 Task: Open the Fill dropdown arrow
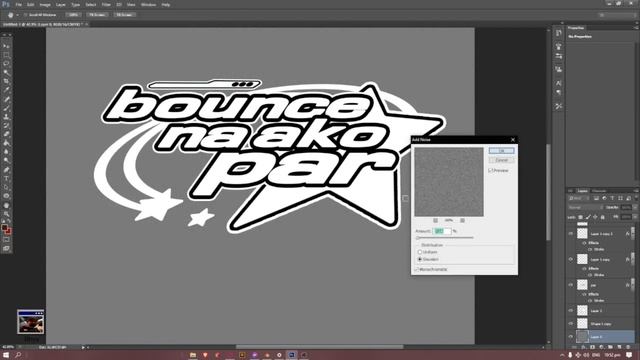click(x=635, y=217)
